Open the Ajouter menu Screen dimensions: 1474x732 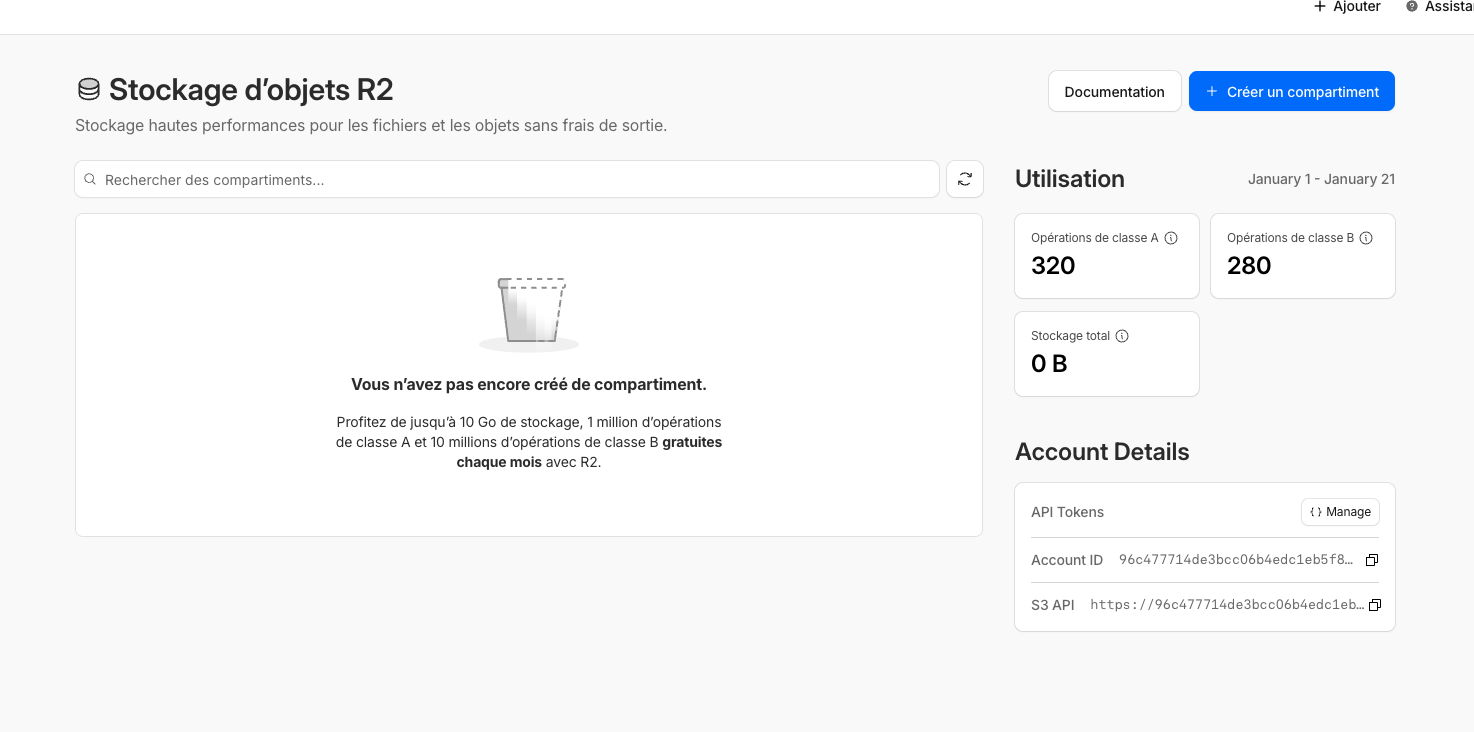(1347, 7)
